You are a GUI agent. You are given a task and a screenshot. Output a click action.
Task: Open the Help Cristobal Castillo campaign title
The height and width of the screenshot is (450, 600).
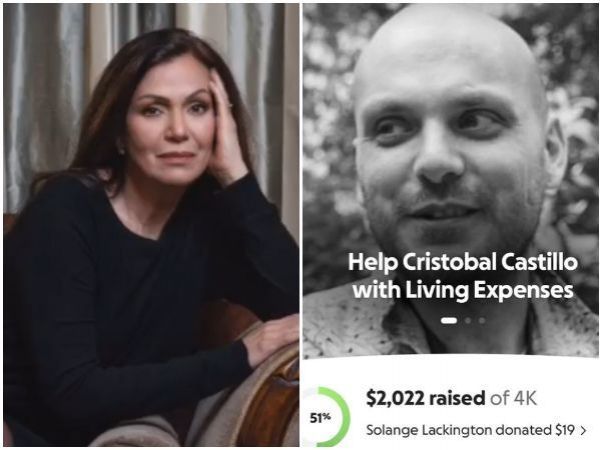point(463,276)
